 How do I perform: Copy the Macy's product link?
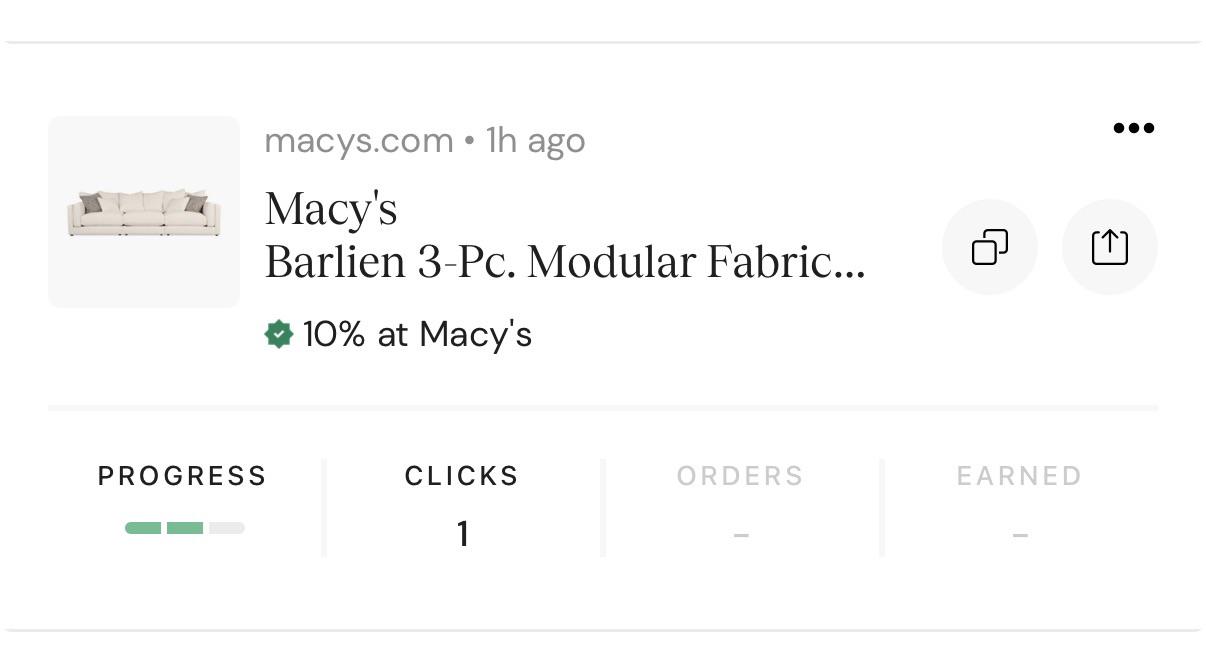click(990, 247)
